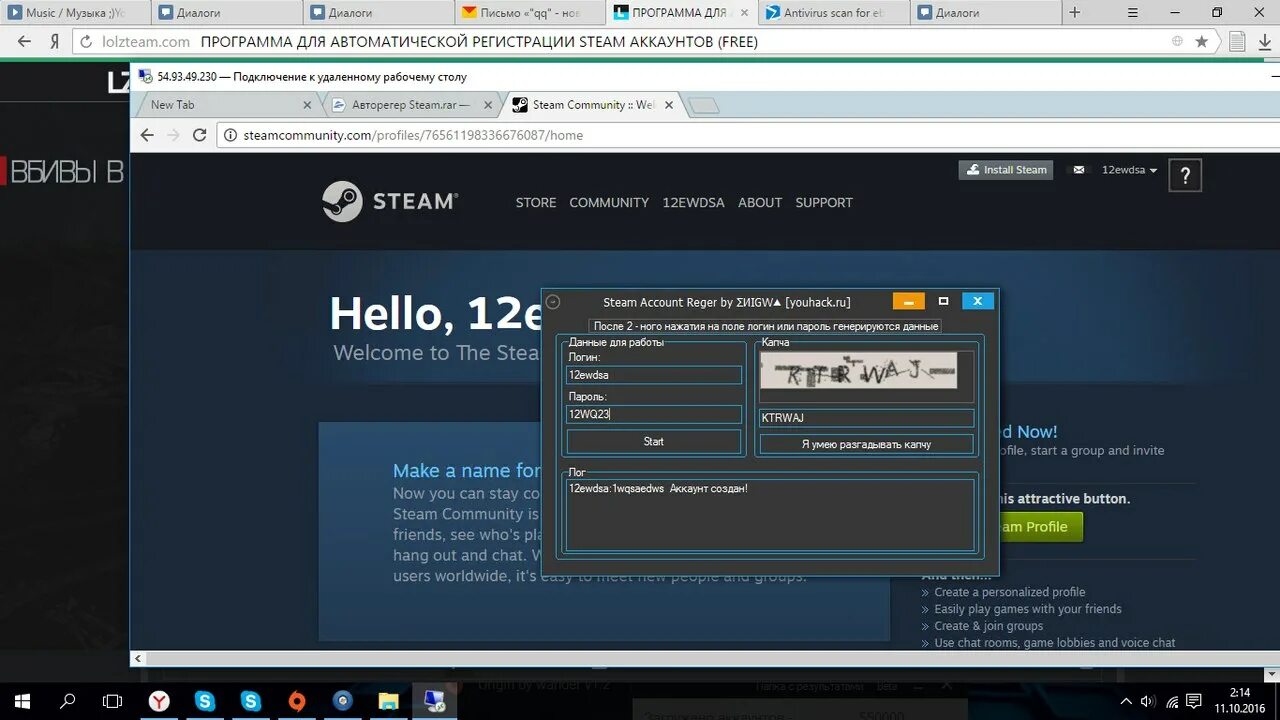Image resolution: width=1280 pixels, height=720 pixels.
Task: Expand 12ewdsa account dropdown
Action: [1129, 170]
